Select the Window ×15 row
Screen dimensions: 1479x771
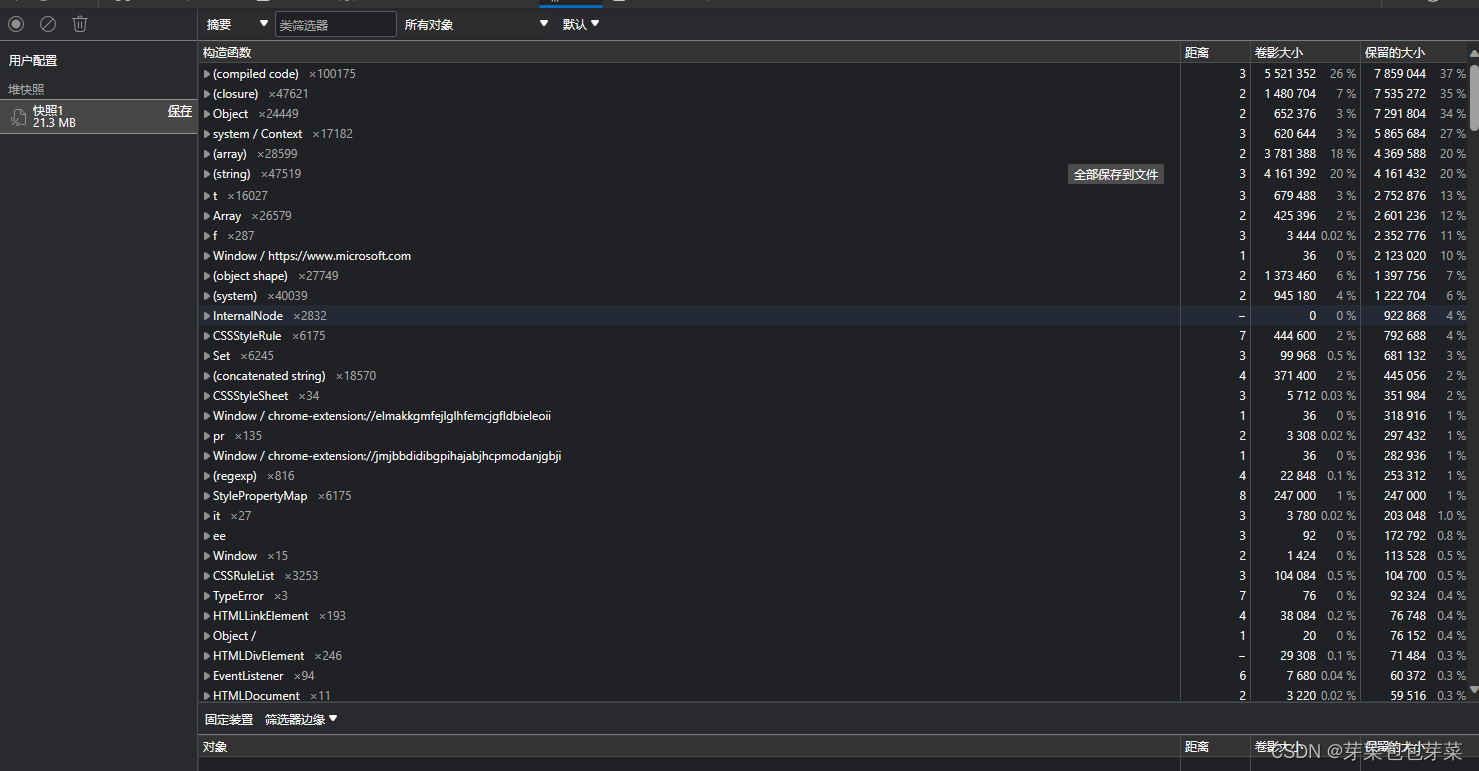833,556
